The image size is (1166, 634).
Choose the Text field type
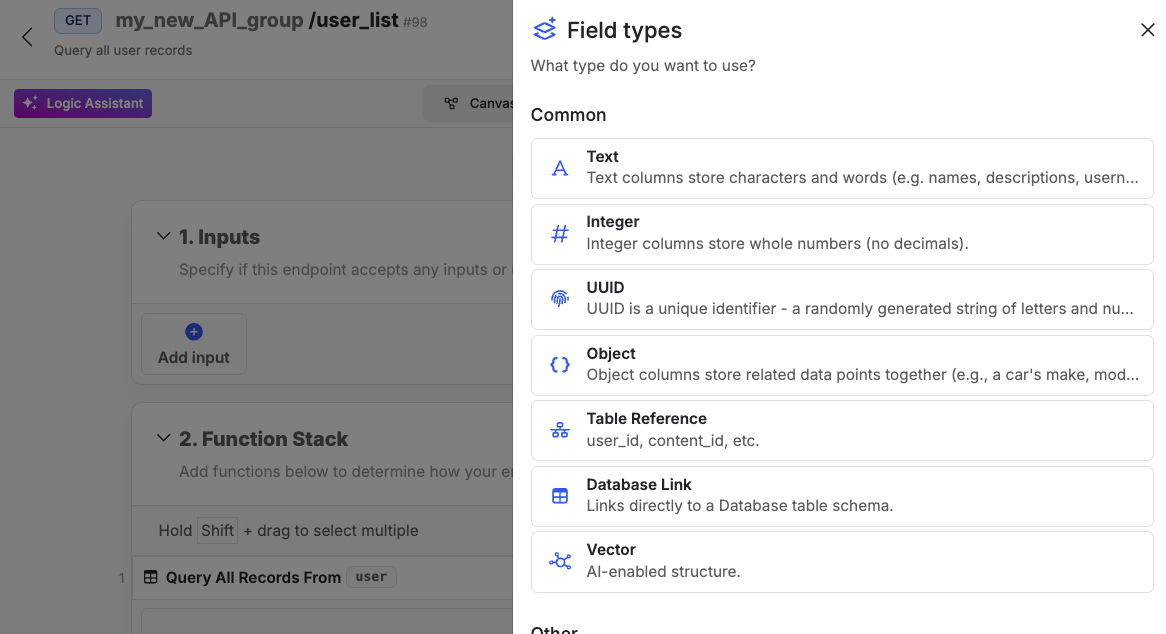pos(842,168)
